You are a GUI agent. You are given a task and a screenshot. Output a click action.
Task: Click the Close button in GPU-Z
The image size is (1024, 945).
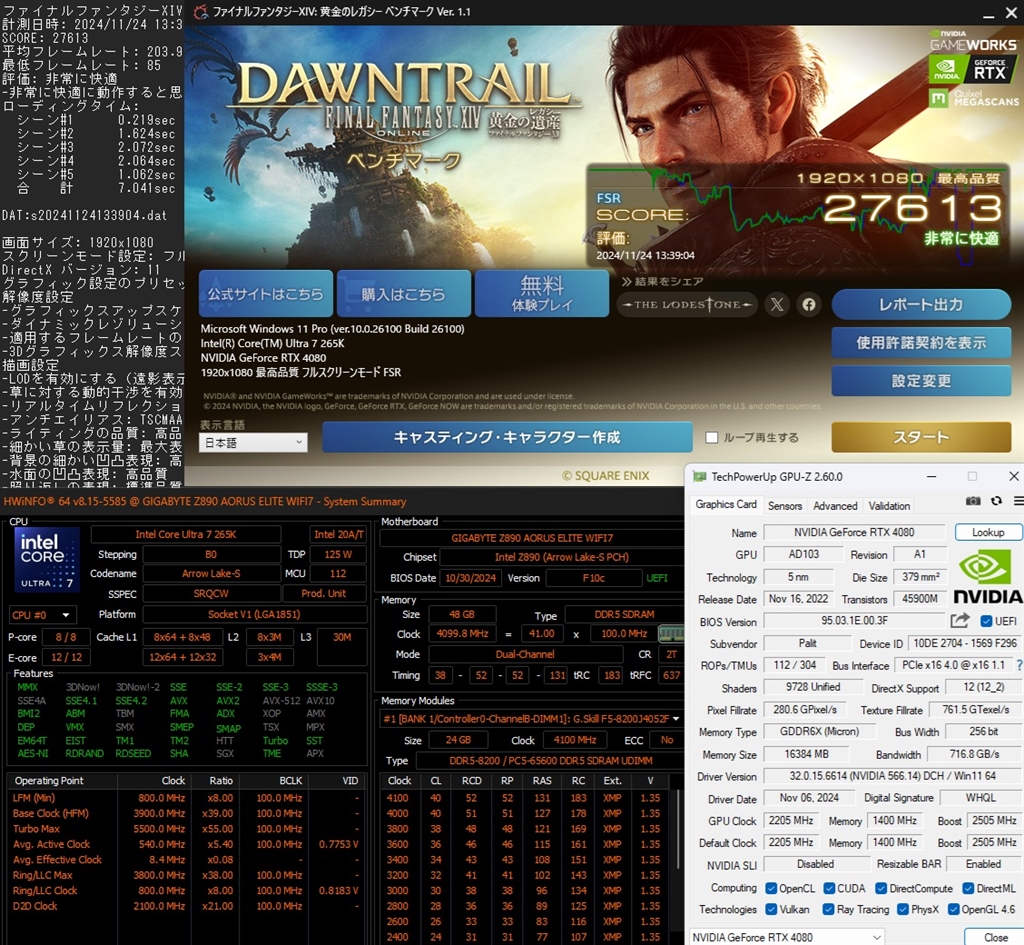pos(994,937)
